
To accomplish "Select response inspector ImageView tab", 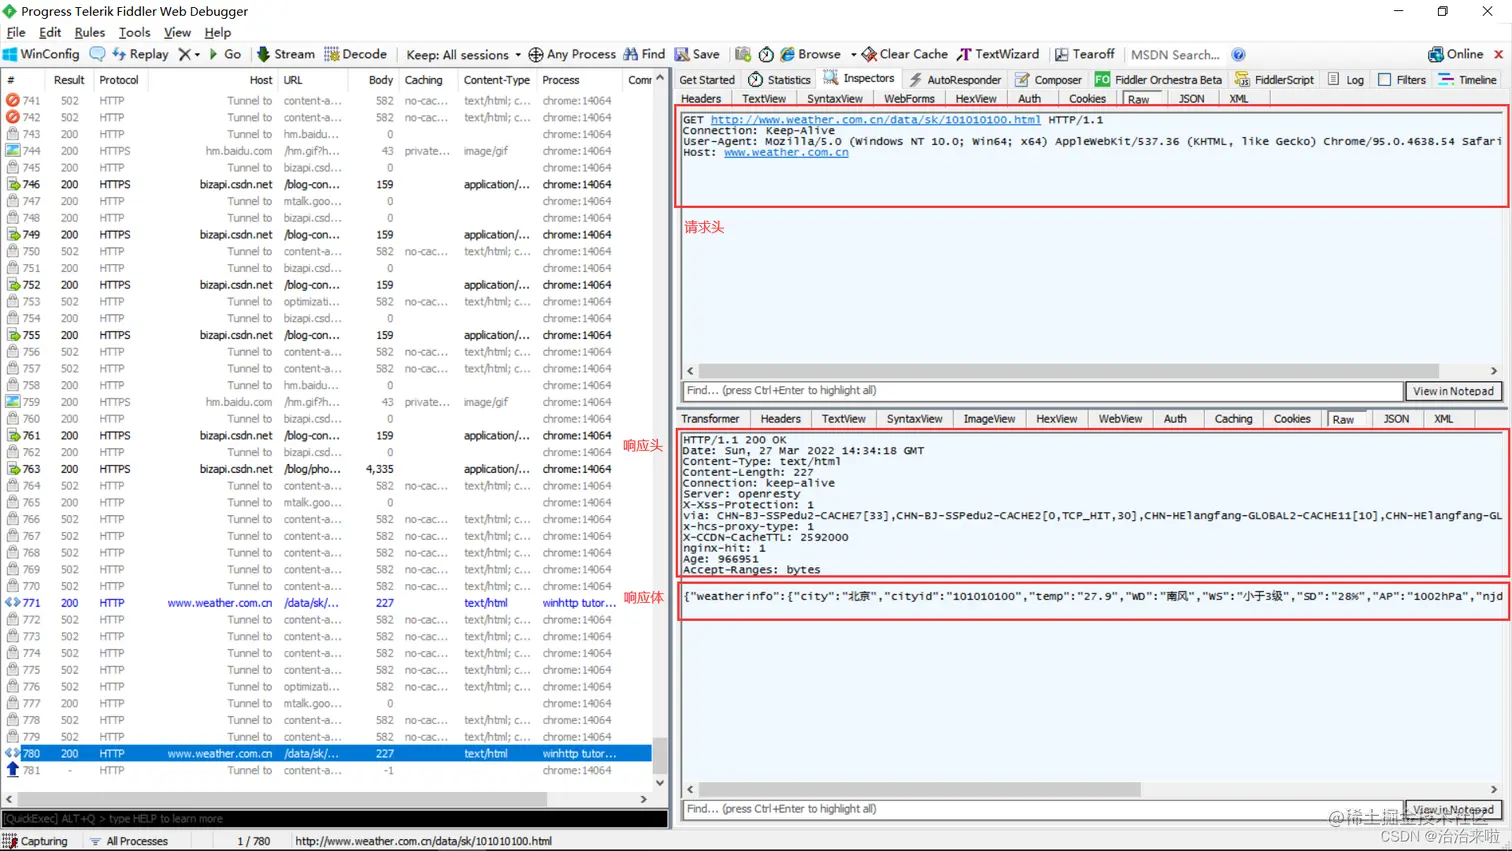I will [989, 419].
